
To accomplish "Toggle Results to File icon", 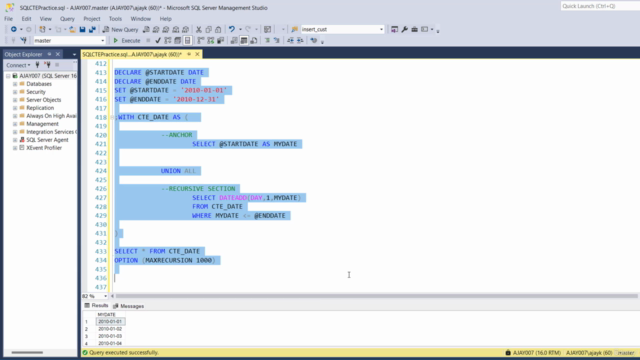I will [253, 40].
